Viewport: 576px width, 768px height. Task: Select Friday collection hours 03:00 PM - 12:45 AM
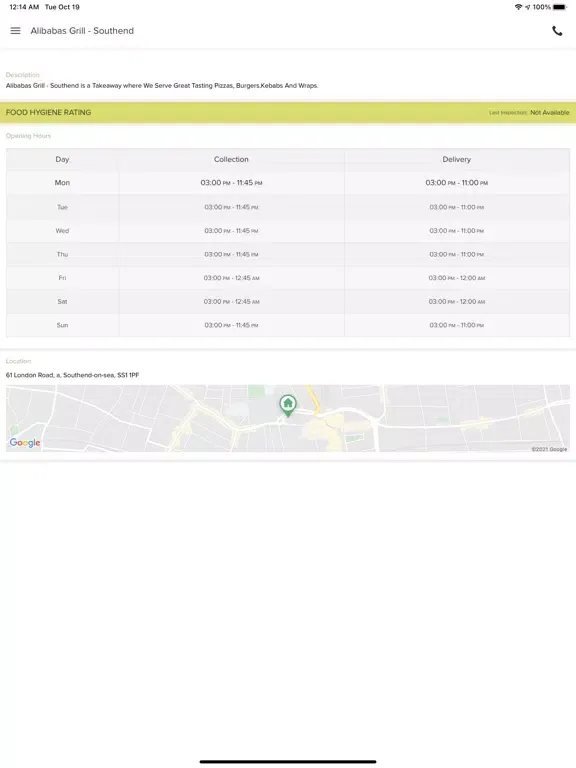click(x=231, y=278)
